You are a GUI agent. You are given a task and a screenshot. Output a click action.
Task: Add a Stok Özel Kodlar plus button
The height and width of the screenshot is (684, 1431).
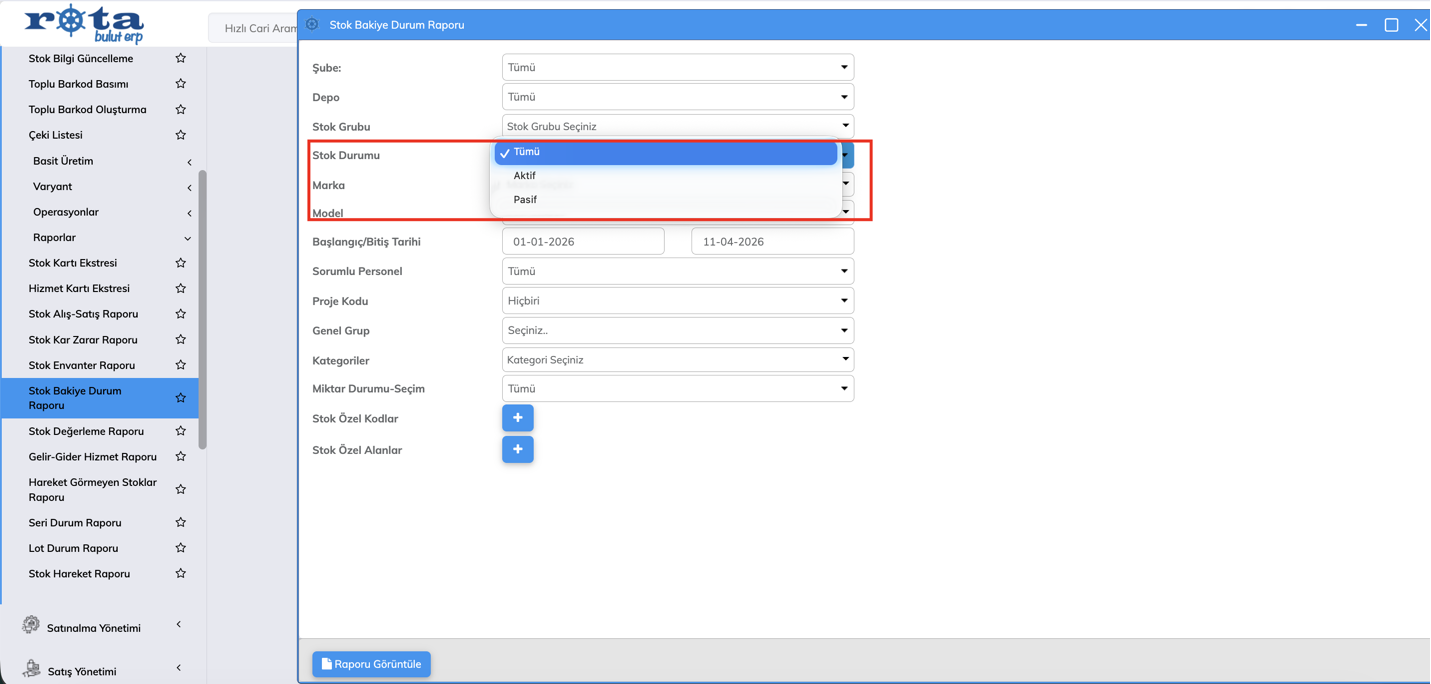coord(517,418)
